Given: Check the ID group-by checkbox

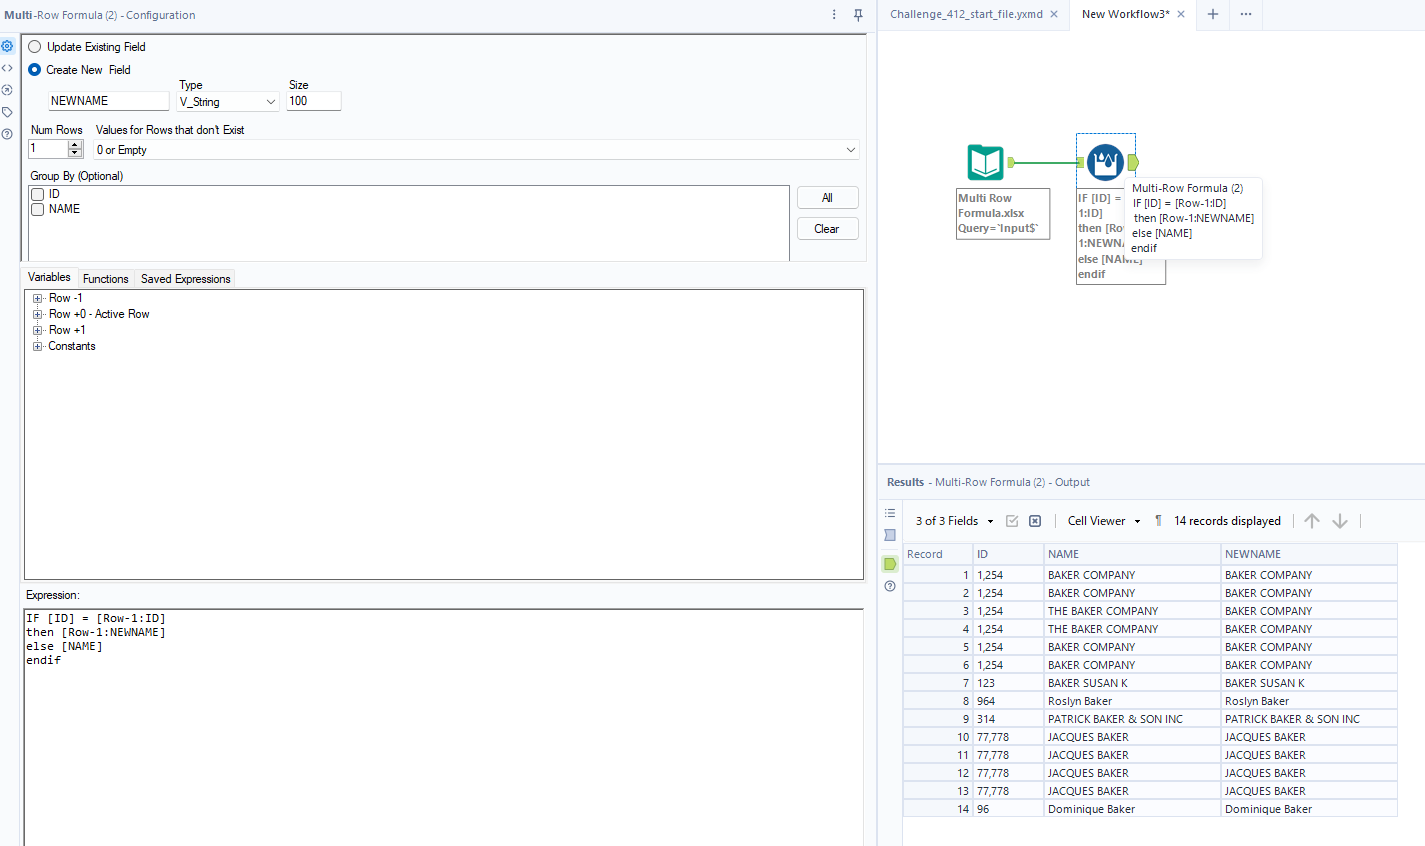Looking at the screenshot, I should click(x=37, y=195).
